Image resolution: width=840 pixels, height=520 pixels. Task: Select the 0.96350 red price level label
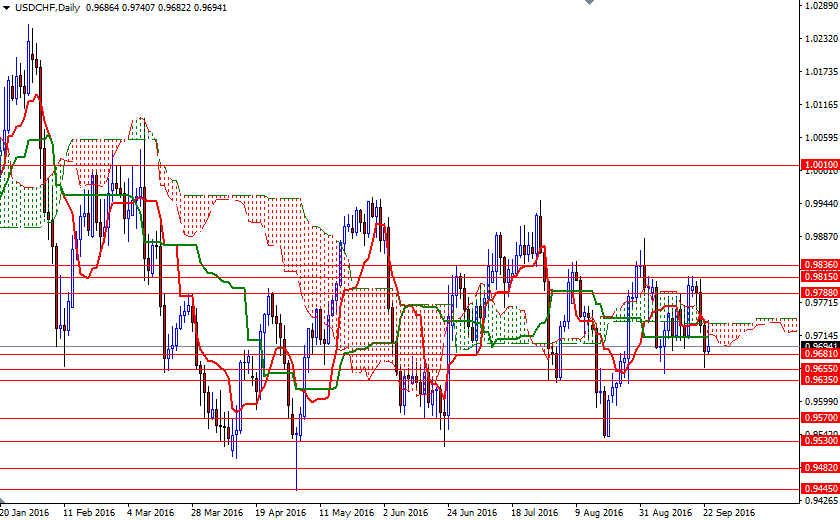(x=820, y=380)
